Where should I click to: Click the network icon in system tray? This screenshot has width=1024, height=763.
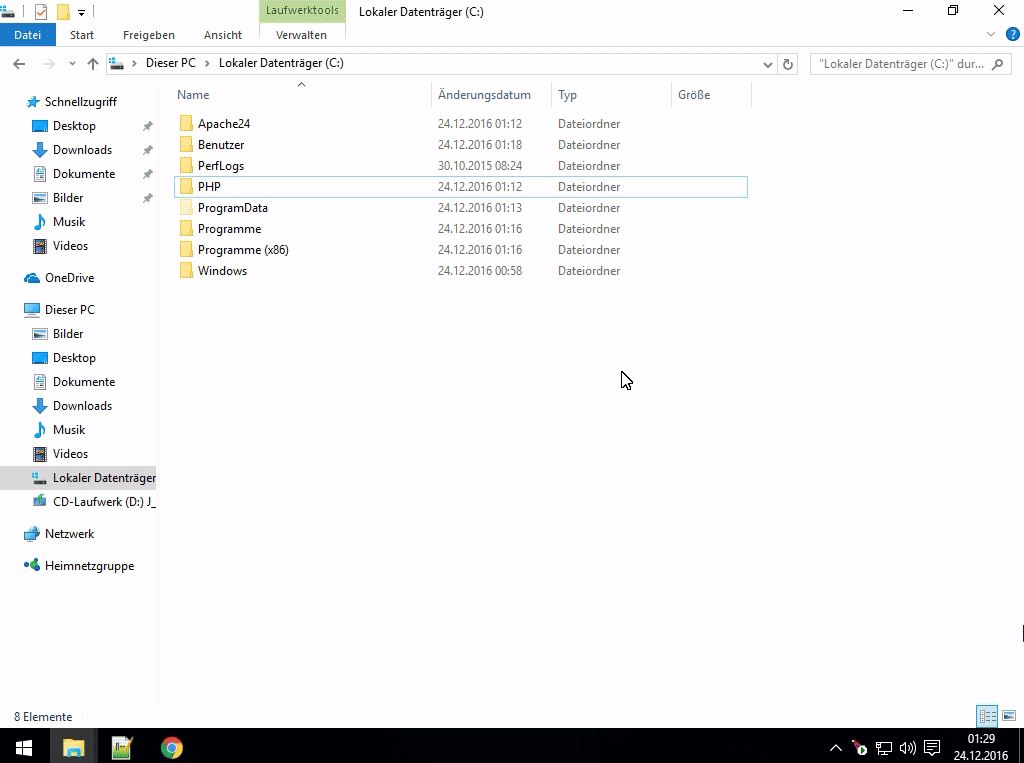tap(884, 747)
